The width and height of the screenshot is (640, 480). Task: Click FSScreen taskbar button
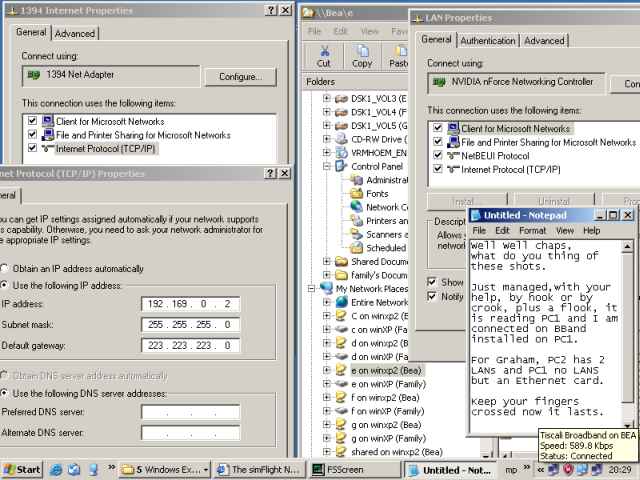351,469
